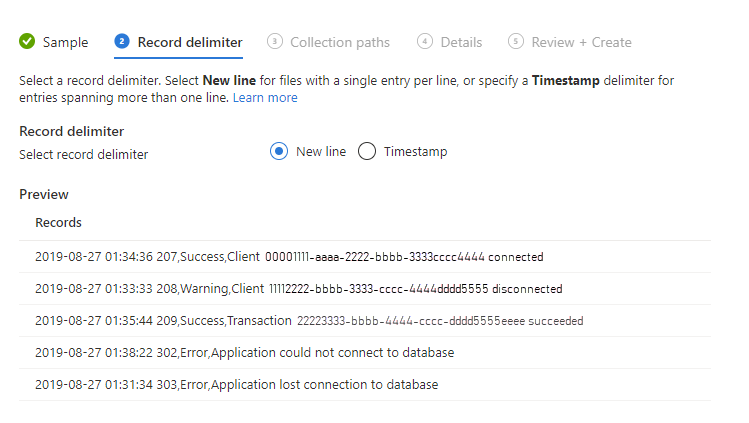Click the green Sample step checkmark icon
The width and height of the screenshot is (749, 423).
[x=28, y=42]
